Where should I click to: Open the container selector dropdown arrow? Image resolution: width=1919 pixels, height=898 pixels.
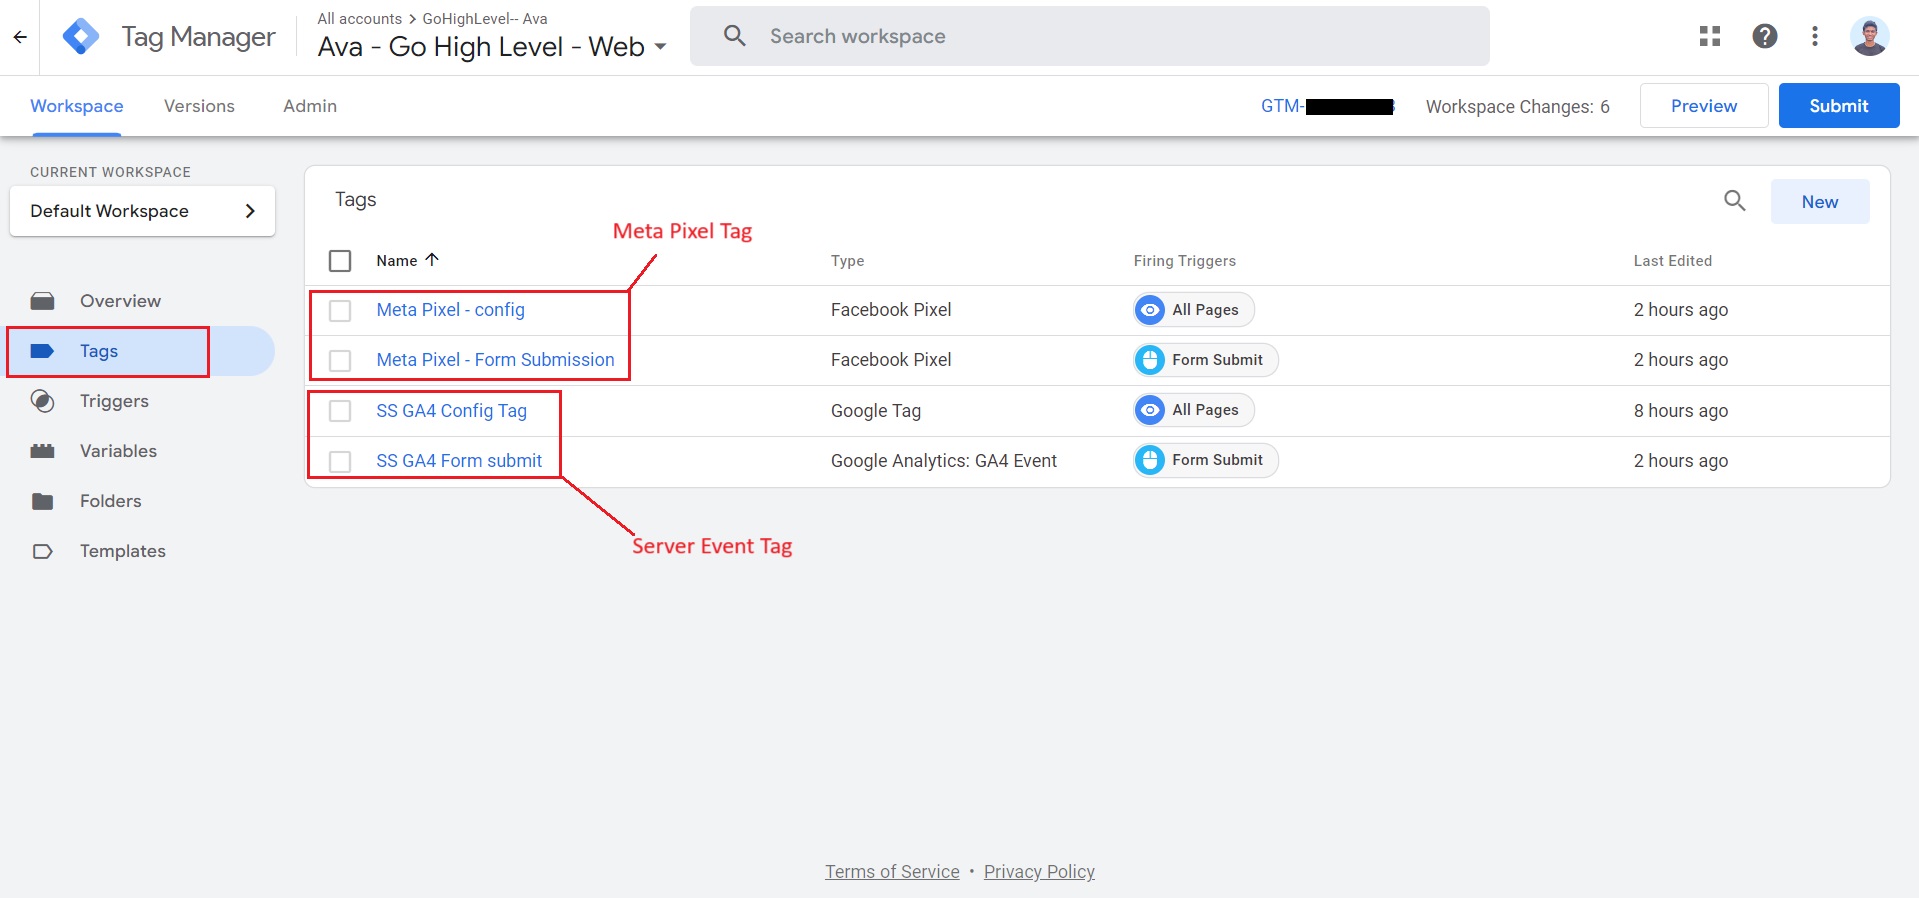click(x=660, y=47)
